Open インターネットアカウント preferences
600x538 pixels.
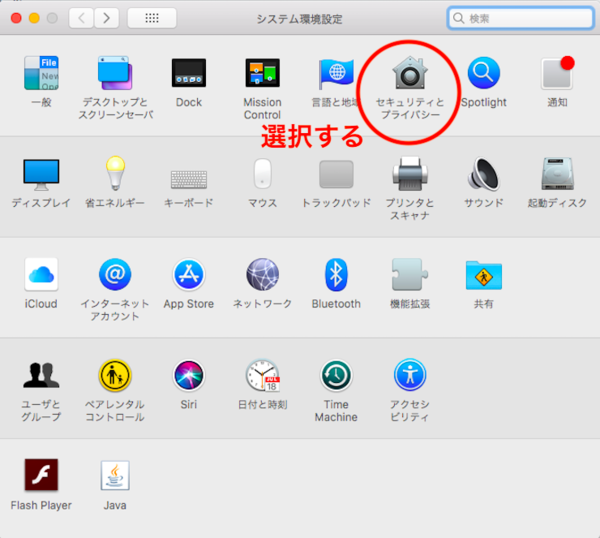tap(115, 274)
